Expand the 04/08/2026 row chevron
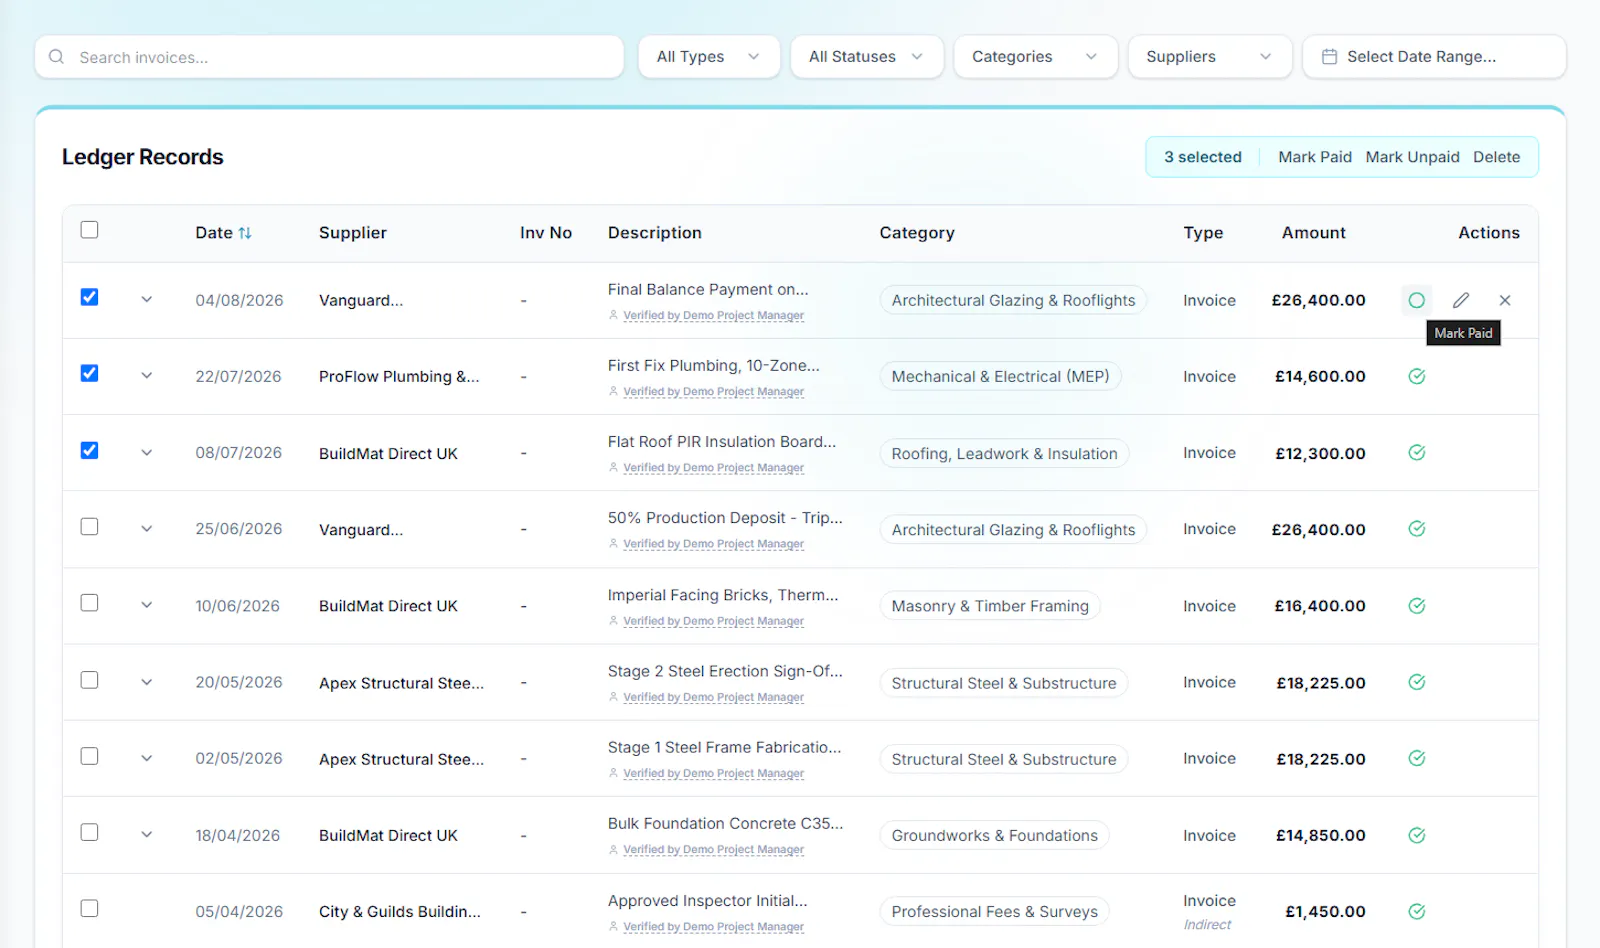1600x948 pixels. [x=146, y=299]
